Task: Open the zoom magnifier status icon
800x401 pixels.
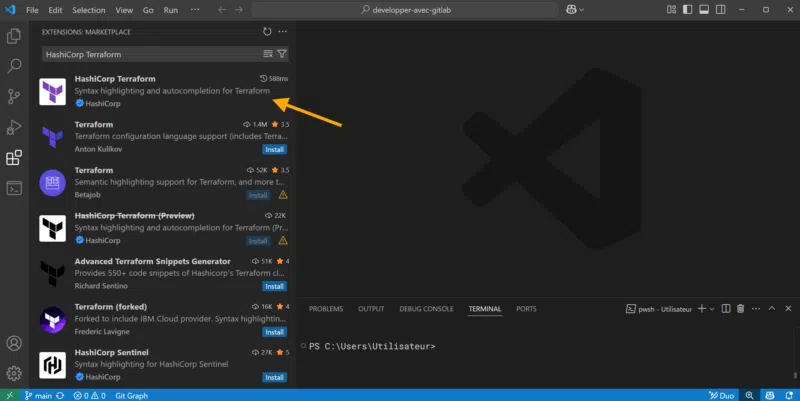Action: (749, 395)
